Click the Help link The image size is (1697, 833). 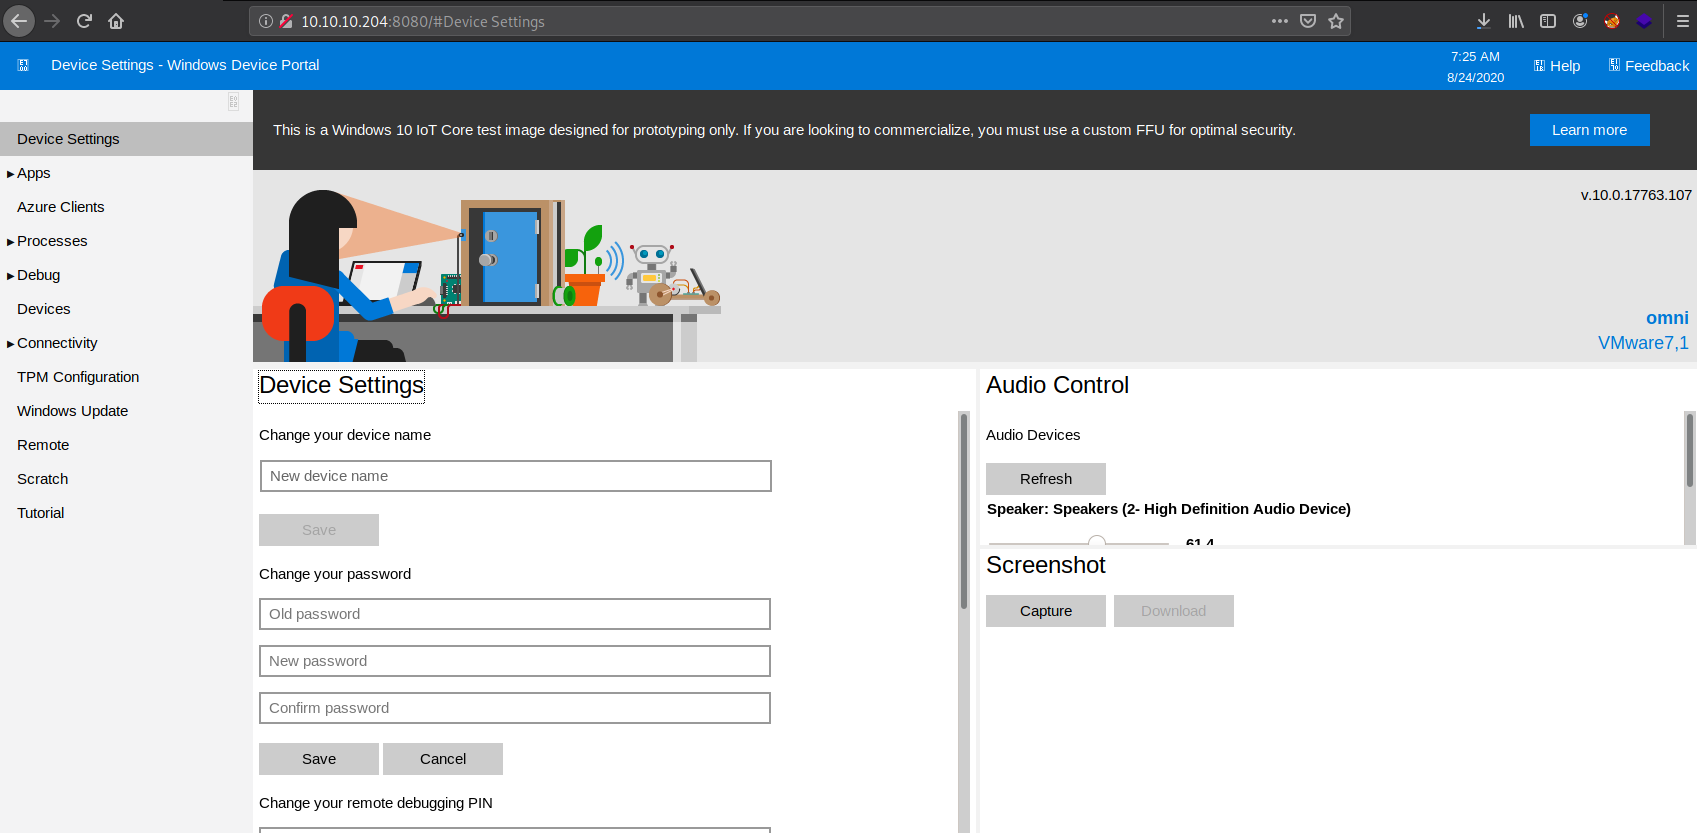pyautogui.click(x=1565, y=66)
